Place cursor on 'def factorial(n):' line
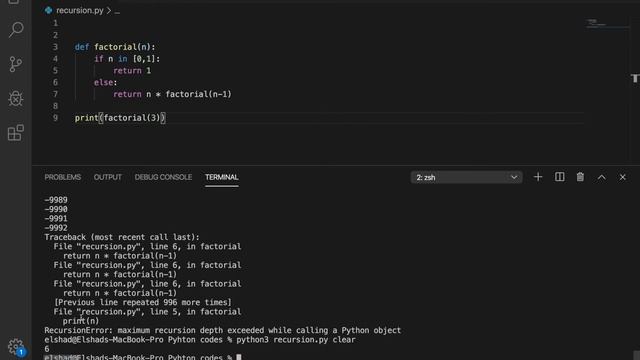The height and width of the screenshot is (360, 640). (115, 47)
